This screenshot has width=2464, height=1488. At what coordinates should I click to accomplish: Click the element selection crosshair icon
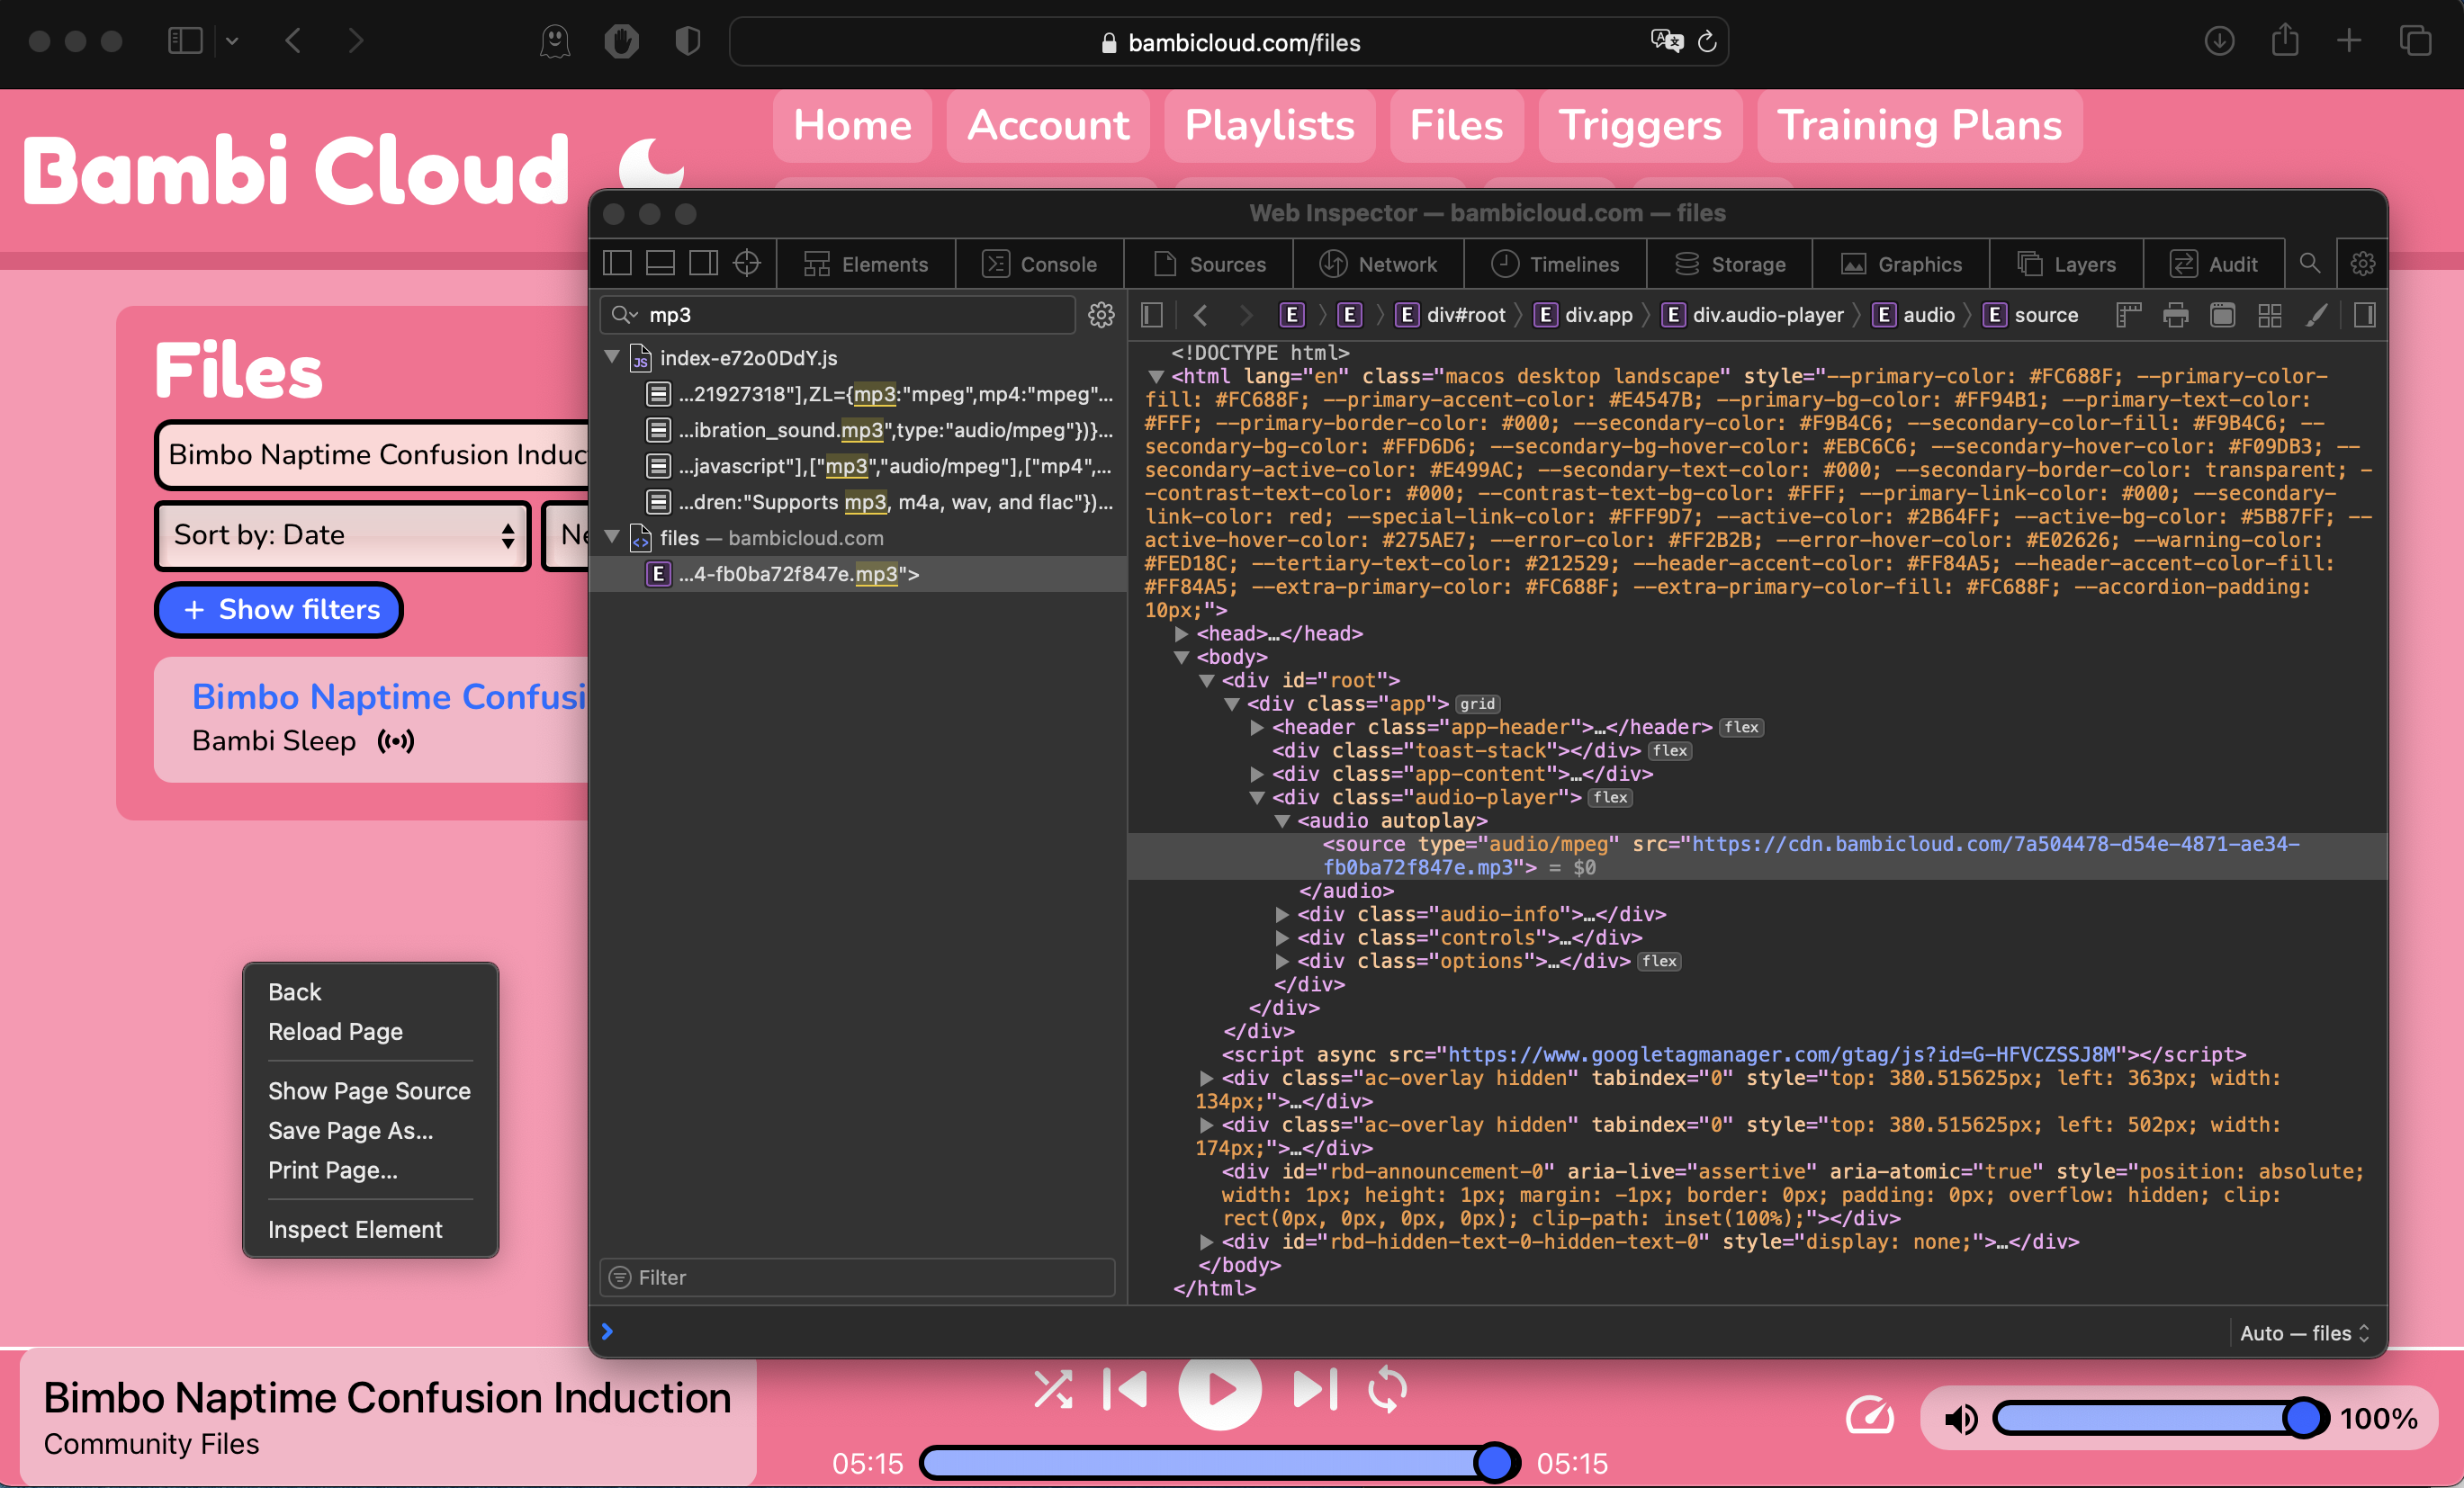pyautogui.click(x=746, y=264)
